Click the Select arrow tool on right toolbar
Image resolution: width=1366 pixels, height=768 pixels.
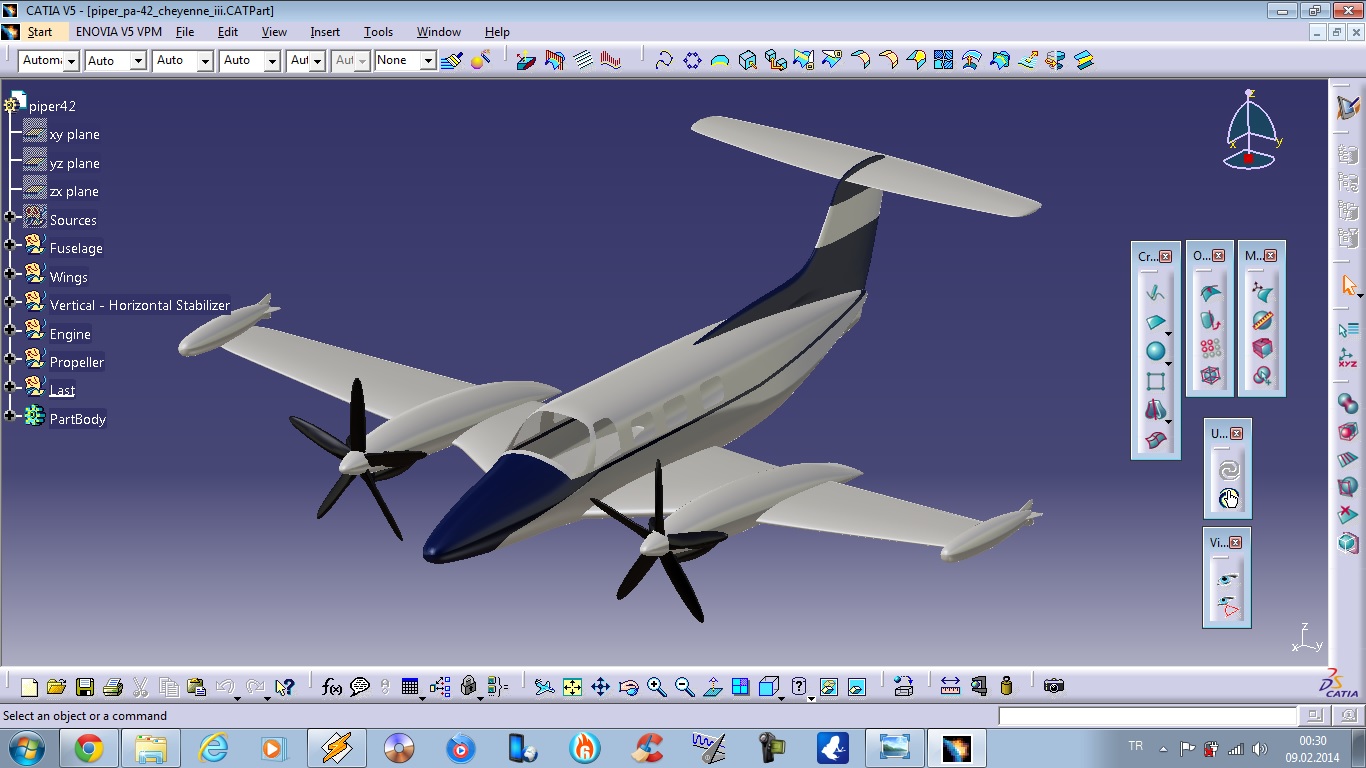click(1348, 286)
